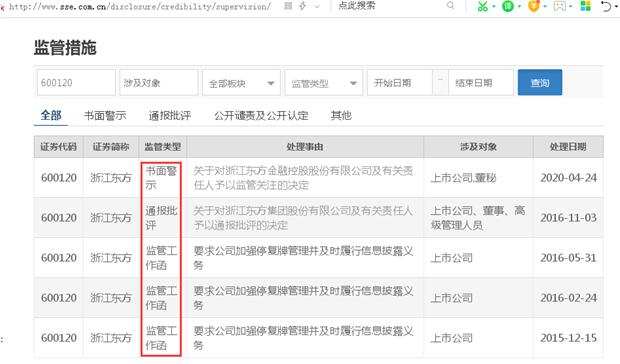
Task: Click the green circular browser extension icon
Action: pos(508,6)
